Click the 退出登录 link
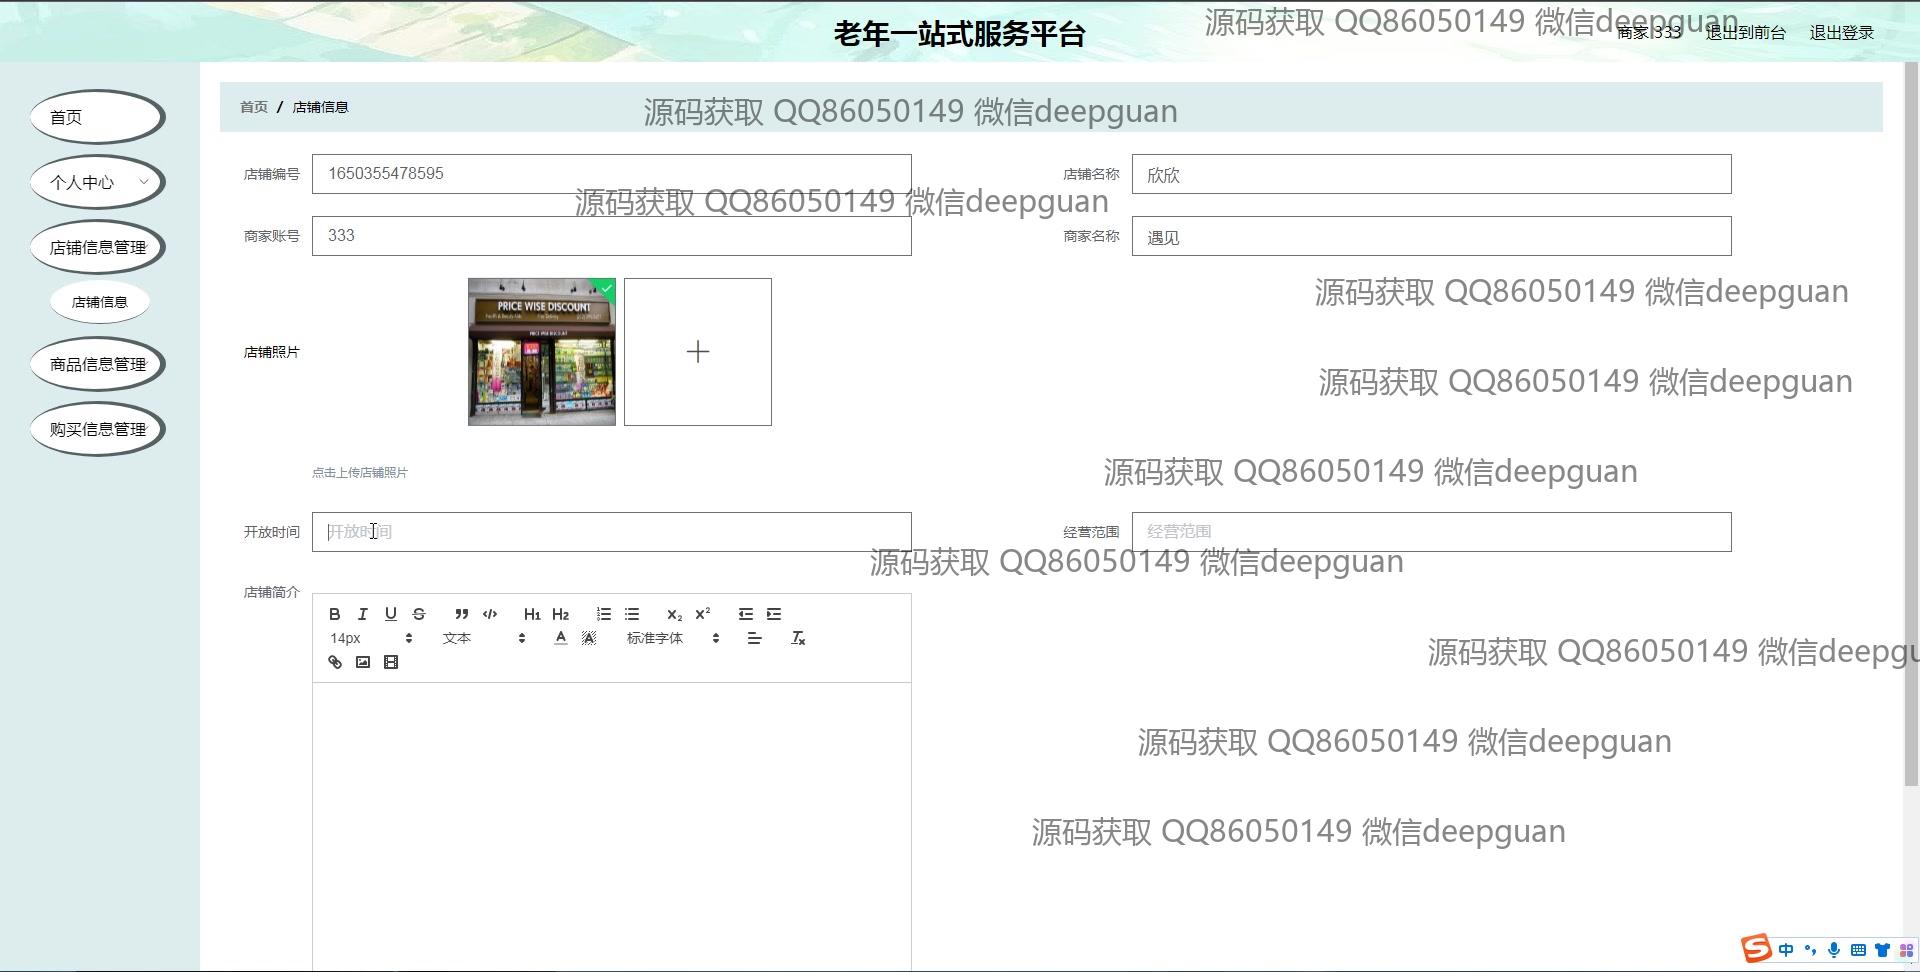This screenshot has width=1920, height=972. tap(1841, 33)
